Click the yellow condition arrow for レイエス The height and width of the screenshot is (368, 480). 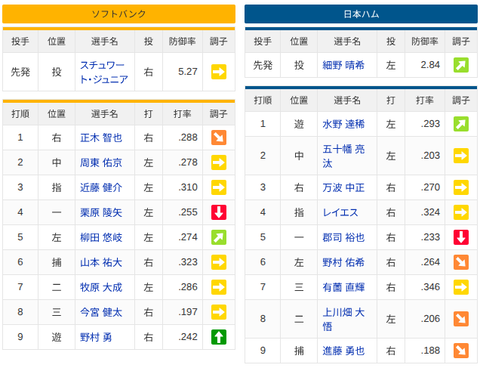[x=461, y=212]
